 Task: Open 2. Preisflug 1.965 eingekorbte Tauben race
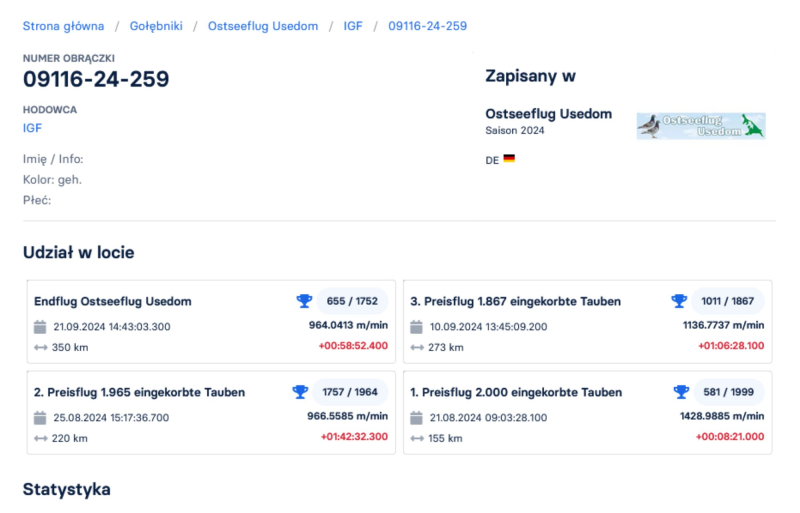(139, 392)
